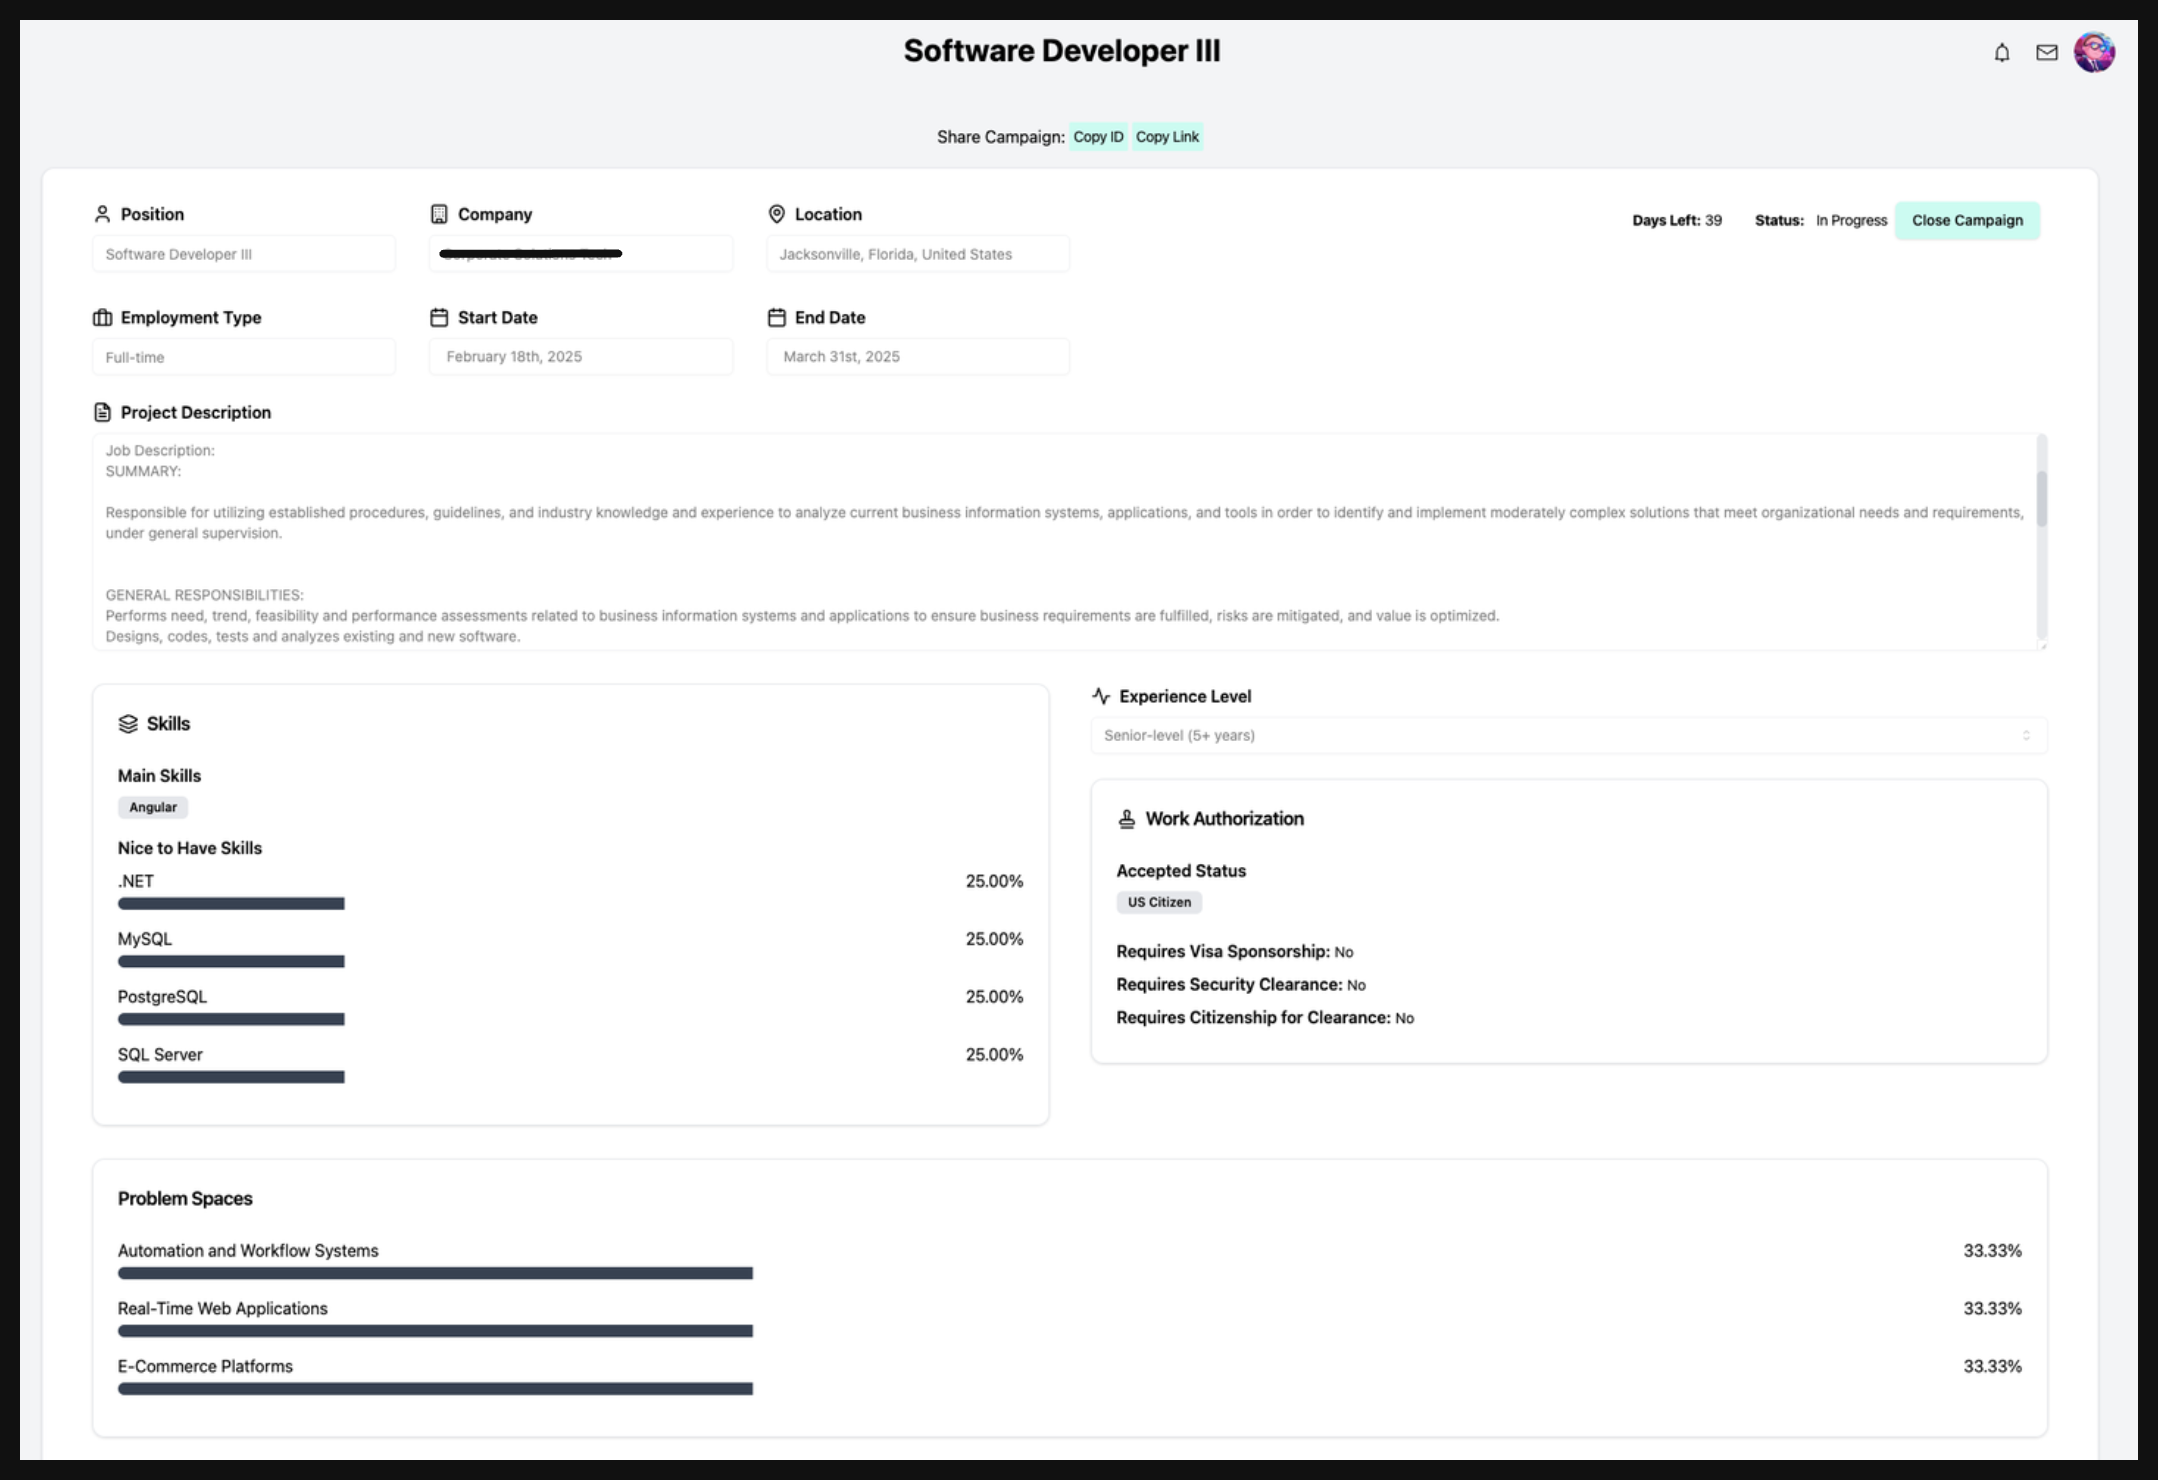Click the Location input field
The height and width of the screenshot is (1480, 2158).
(x=917, y=254)
